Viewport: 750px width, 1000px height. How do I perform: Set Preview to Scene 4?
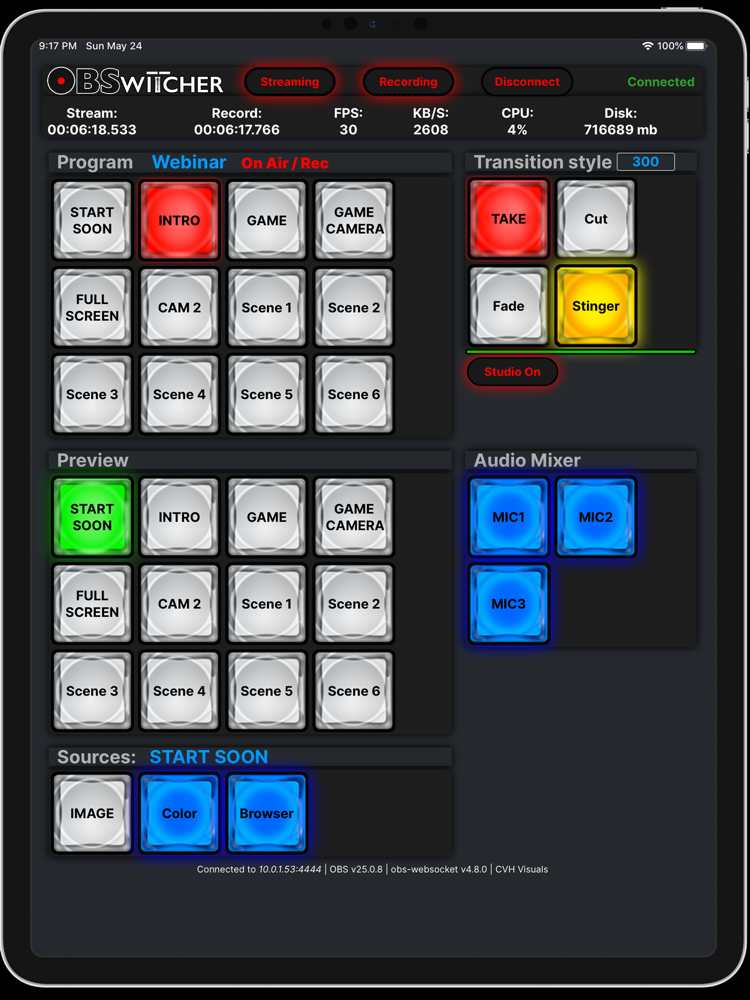(x=179, y=691)
